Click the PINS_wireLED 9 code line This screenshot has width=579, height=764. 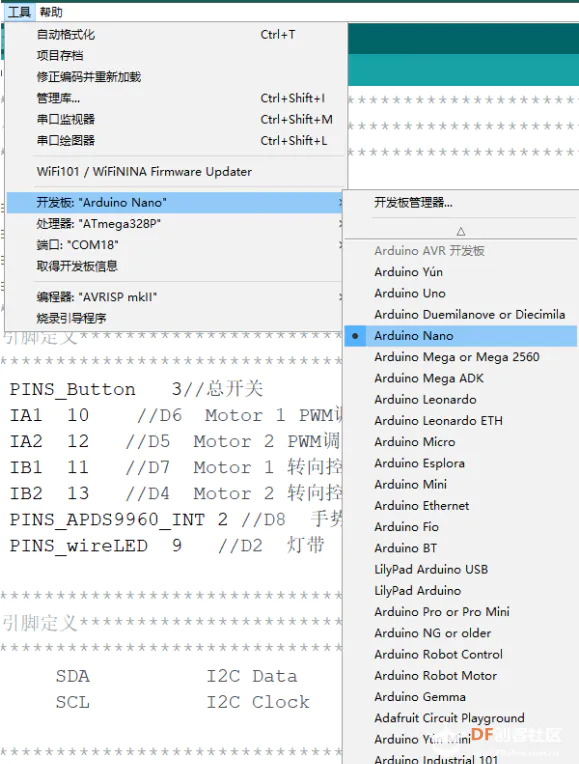tap(167, 545)
